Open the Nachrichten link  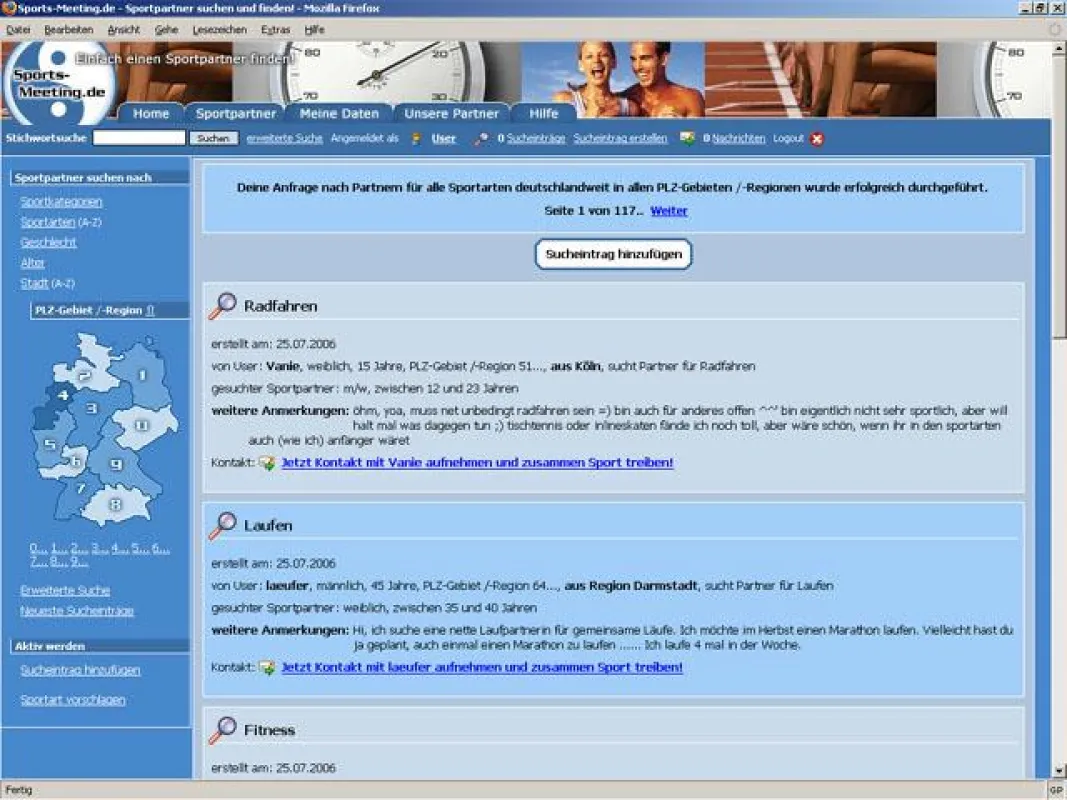point(738,138)
